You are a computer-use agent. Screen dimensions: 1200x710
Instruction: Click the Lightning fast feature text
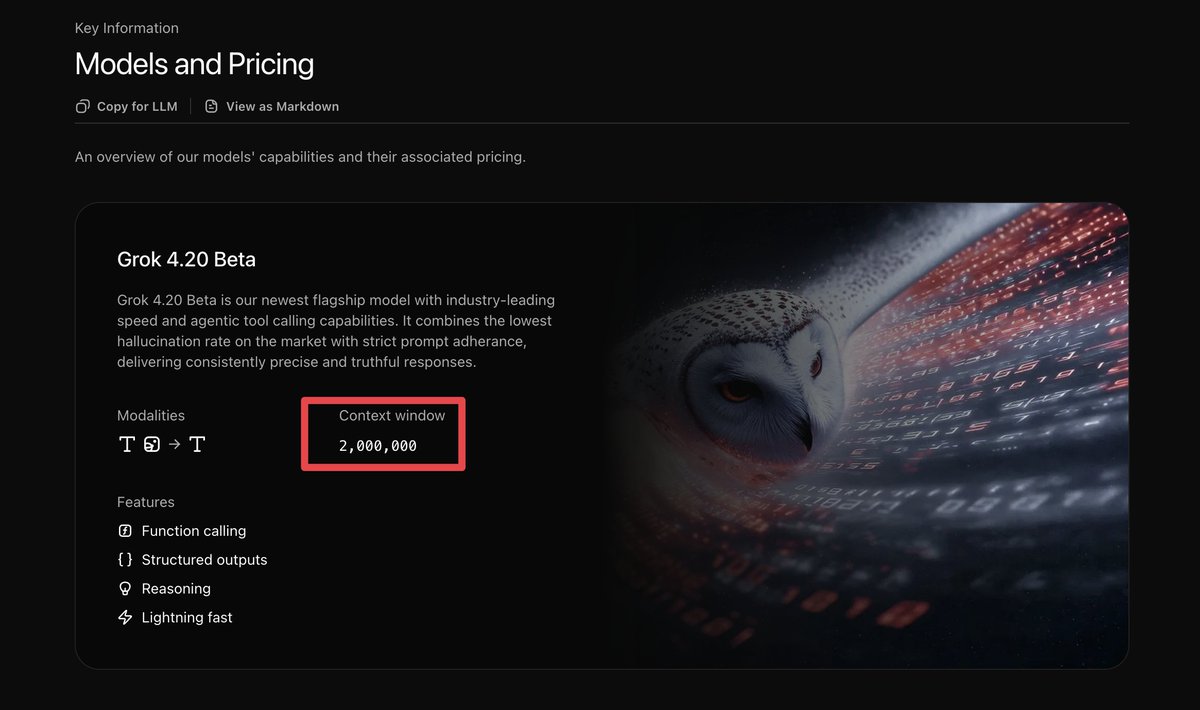coord(187,618)
